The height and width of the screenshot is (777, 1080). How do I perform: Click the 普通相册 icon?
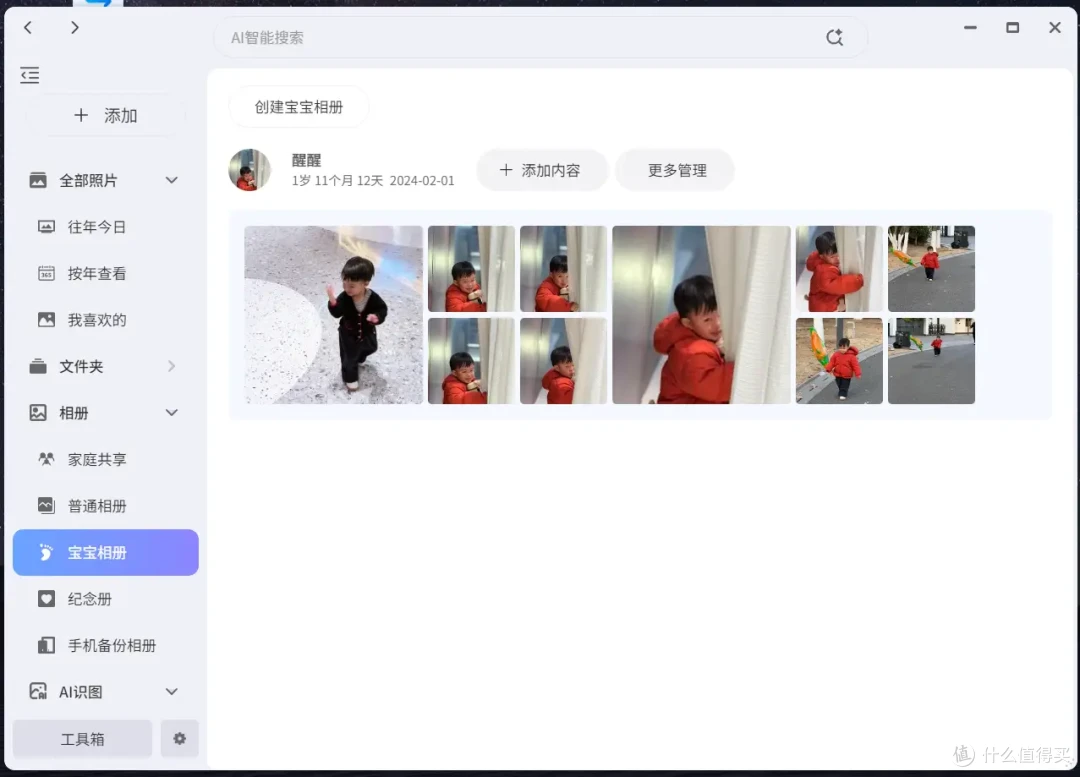(x=46, y=506)
